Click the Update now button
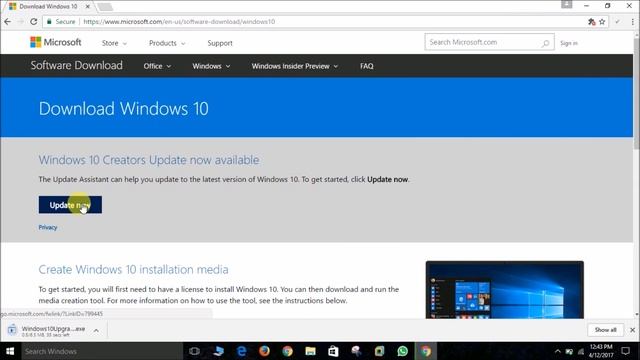The image size is (640, 360). (70, 205)
